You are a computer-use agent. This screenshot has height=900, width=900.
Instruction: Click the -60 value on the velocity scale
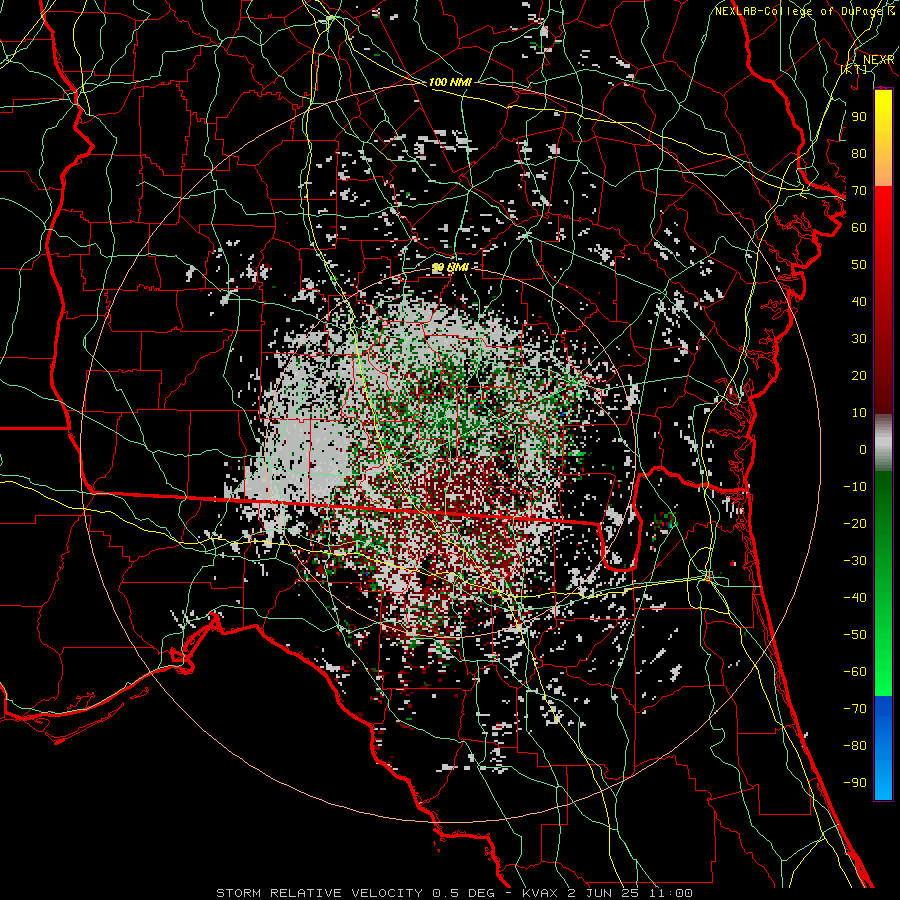click(855, 672)
